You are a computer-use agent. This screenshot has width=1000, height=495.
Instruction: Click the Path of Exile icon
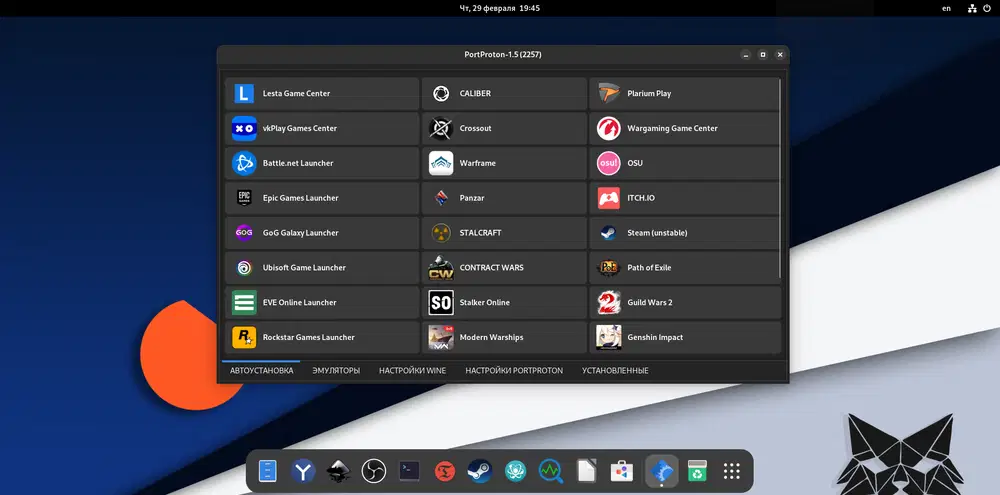(x=608, y=268)
